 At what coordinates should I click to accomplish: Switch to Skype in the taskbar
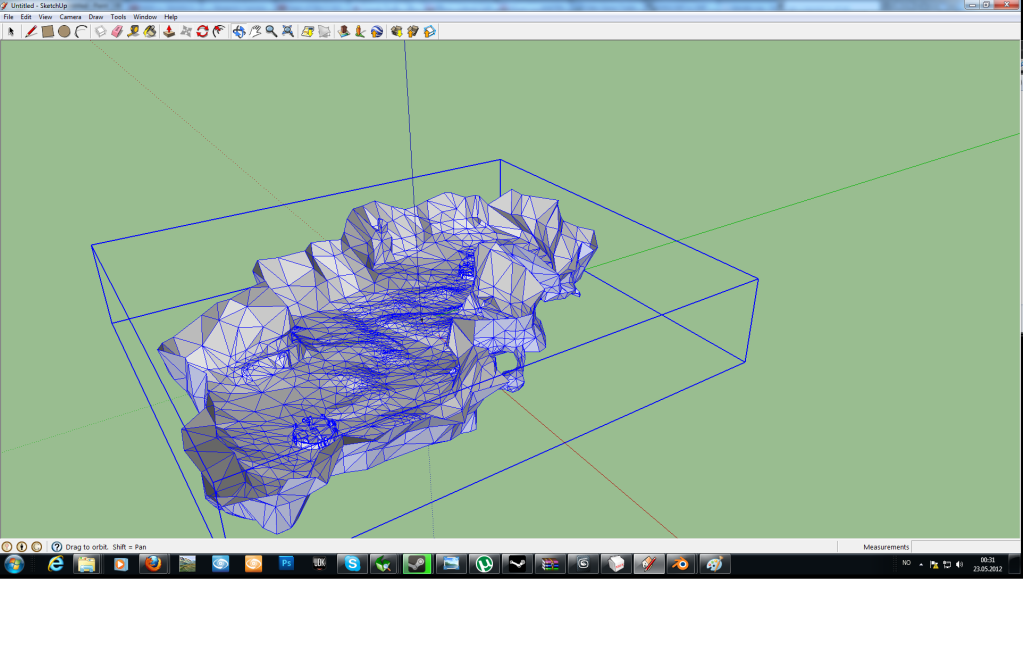coord(352,564)
